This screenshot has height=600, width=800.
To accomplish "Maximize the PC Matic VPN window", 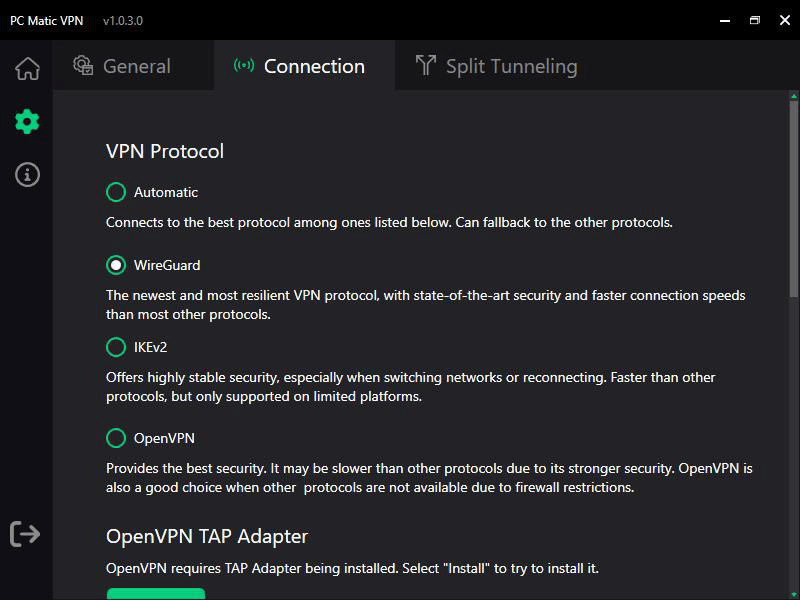I will (754, 19).
